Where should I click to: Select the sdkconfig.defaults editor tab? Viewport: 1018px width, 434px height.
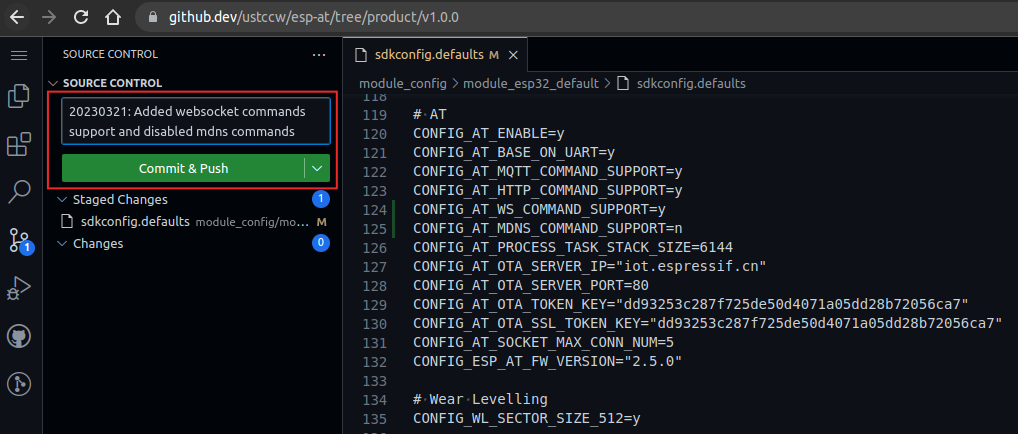(428, 54)
